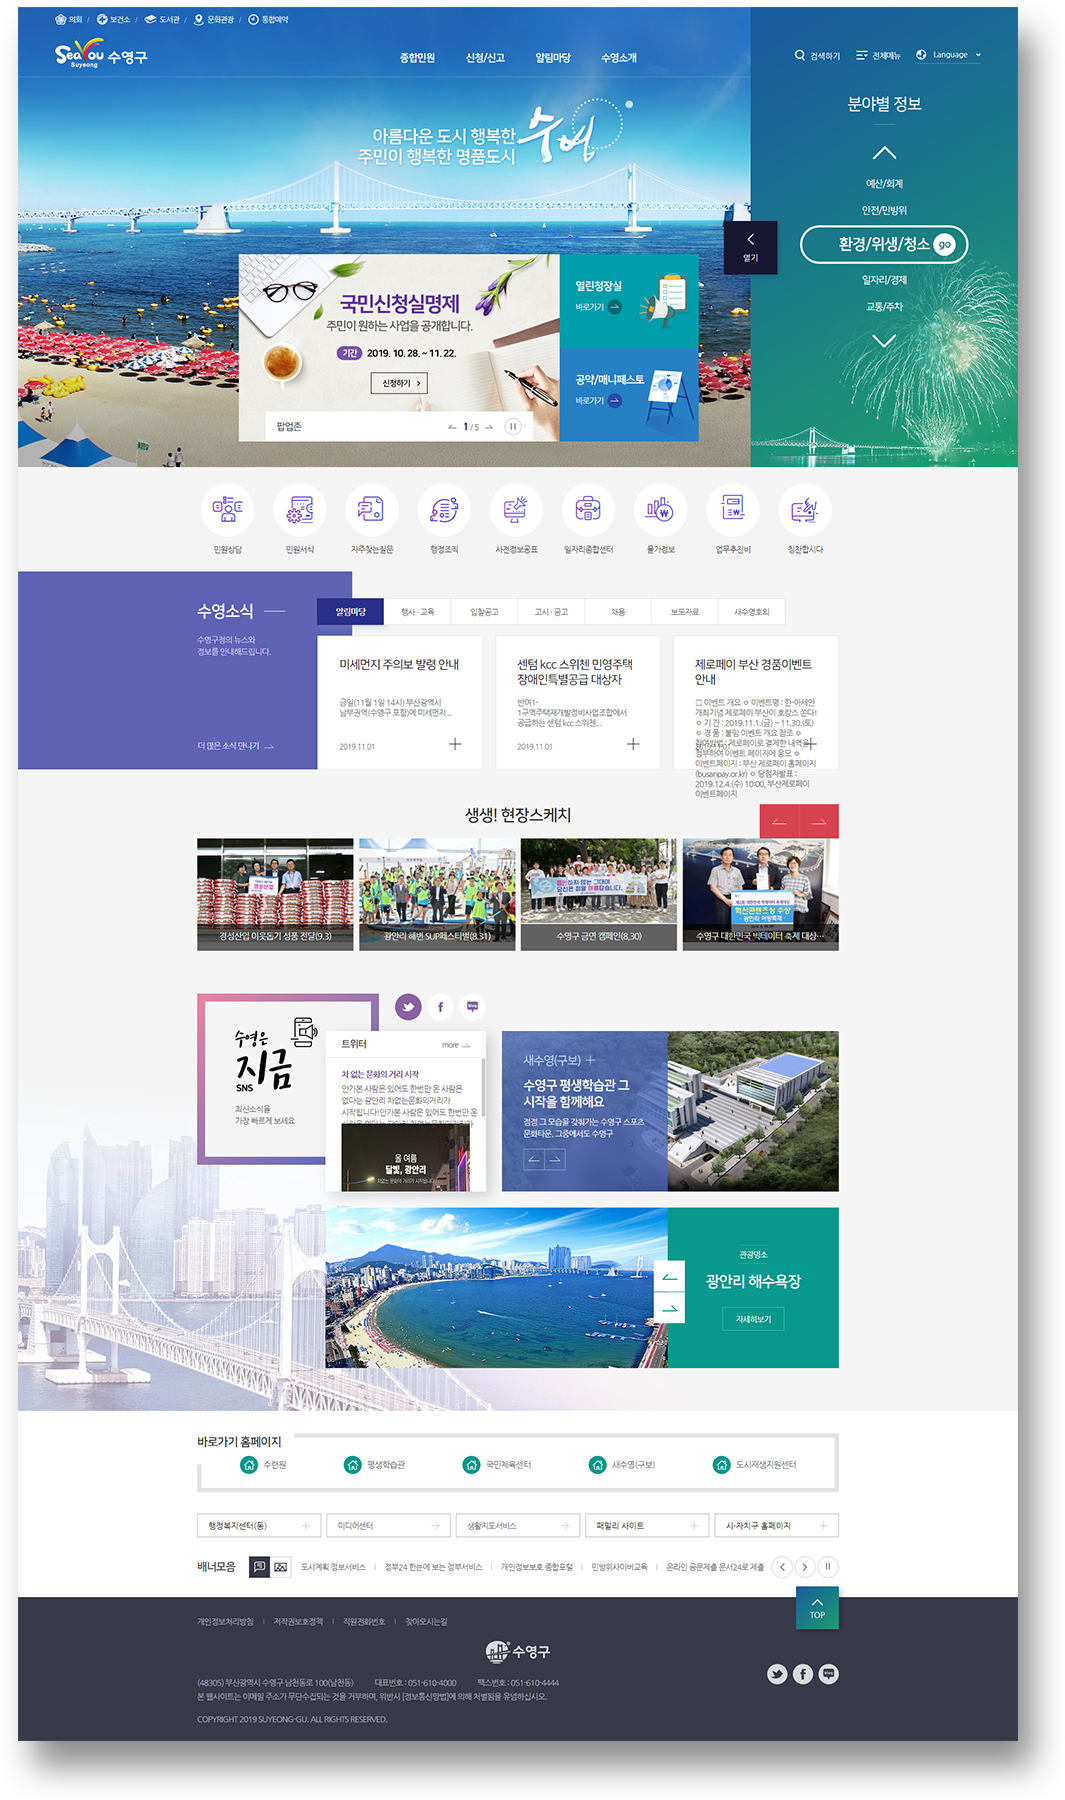Open the 도시재생지원센터 home icon shortcut
1065x1800 pixels.
pos(721,1464)
